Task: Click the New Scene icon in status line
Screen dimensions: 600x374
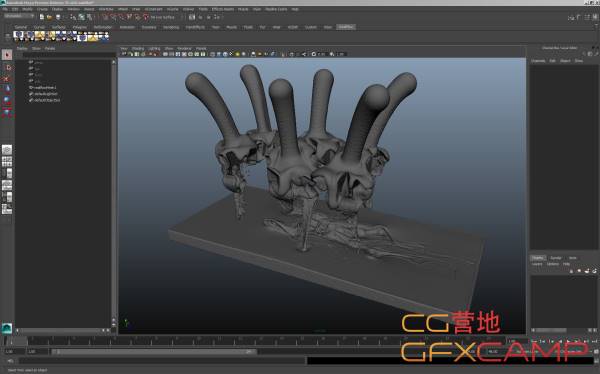Action: point(42,17)
